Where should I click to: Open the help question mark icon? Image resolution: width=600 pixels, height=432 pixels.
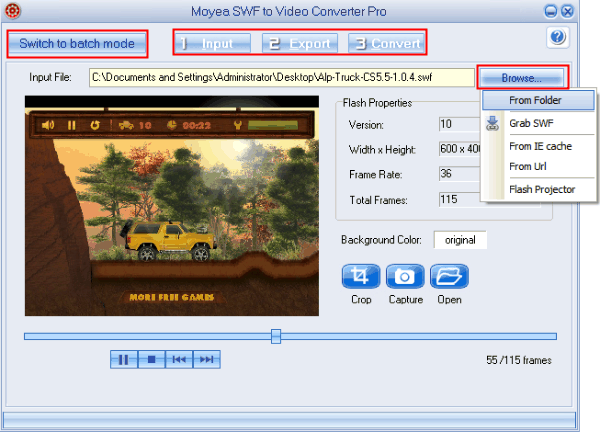click(x=558, y=37)
